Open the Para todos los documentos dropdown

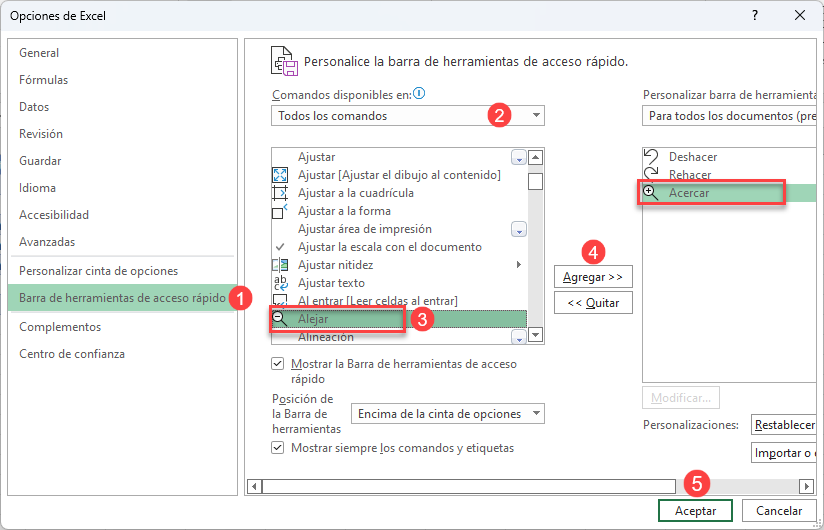coord(729,116)
